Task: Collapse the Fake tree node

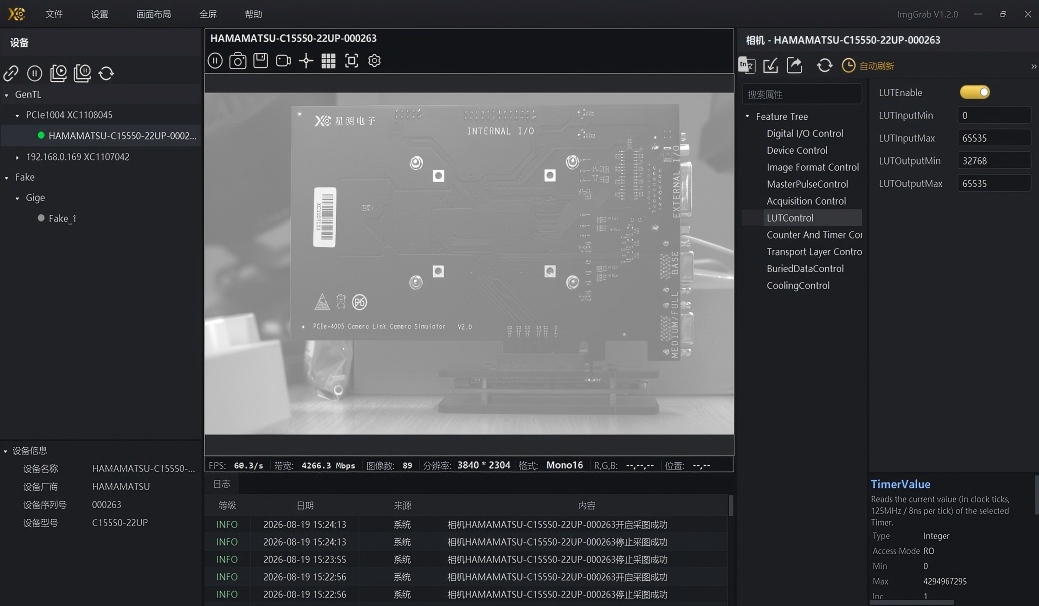Action: [7, 178]
